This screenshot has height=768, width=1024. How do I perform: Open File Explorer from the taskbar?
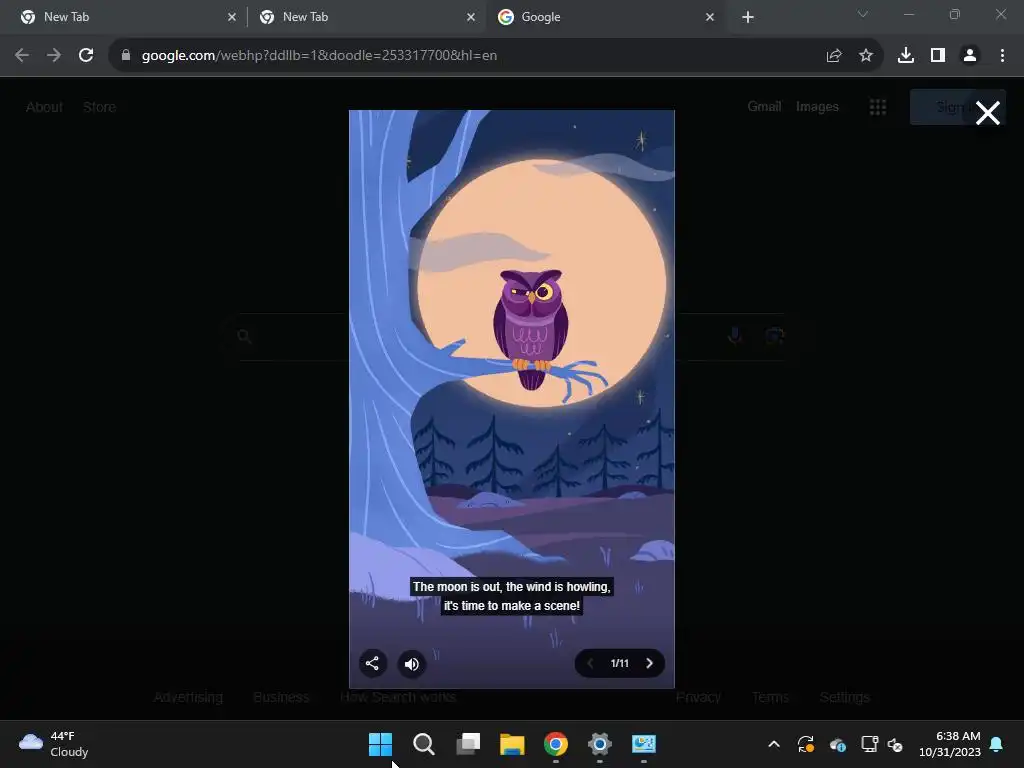tap(512, 744)
